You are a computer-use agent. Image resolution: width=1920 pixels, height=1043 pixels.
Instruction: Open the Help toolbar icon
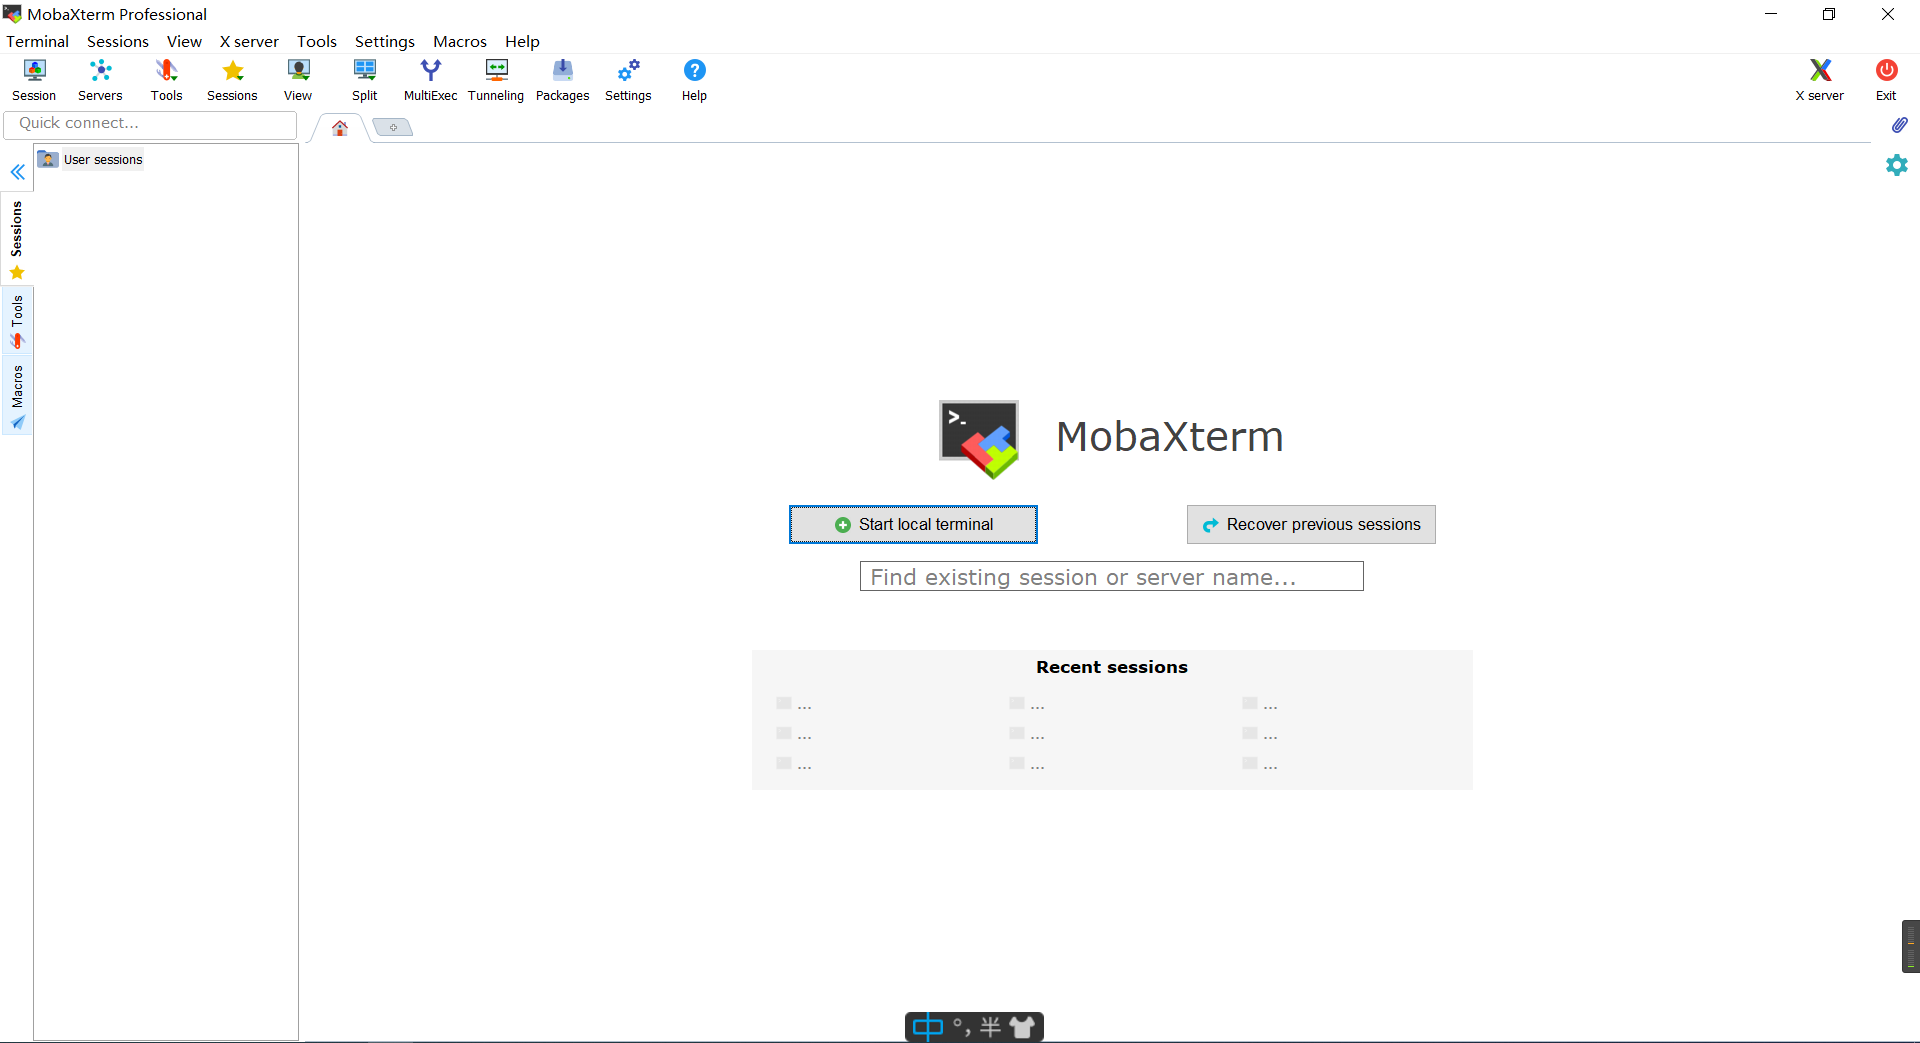[x=693, y=79]
